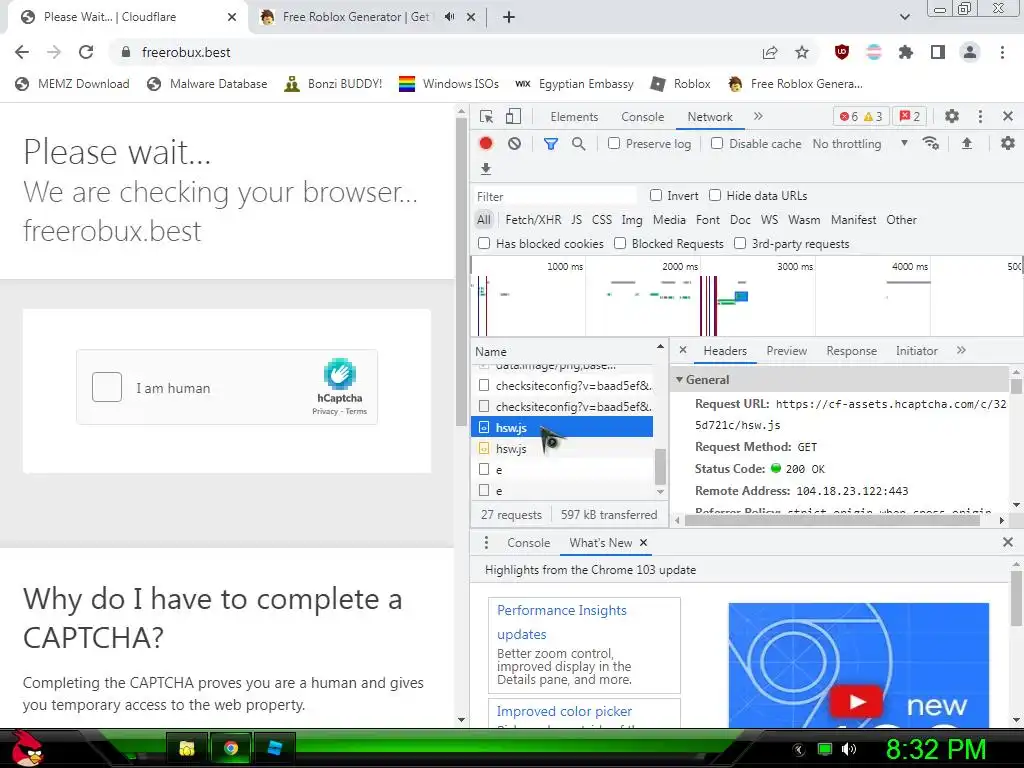Open network search magnifier
This screenshot has width=1024, height=768.
coord(579,144)
